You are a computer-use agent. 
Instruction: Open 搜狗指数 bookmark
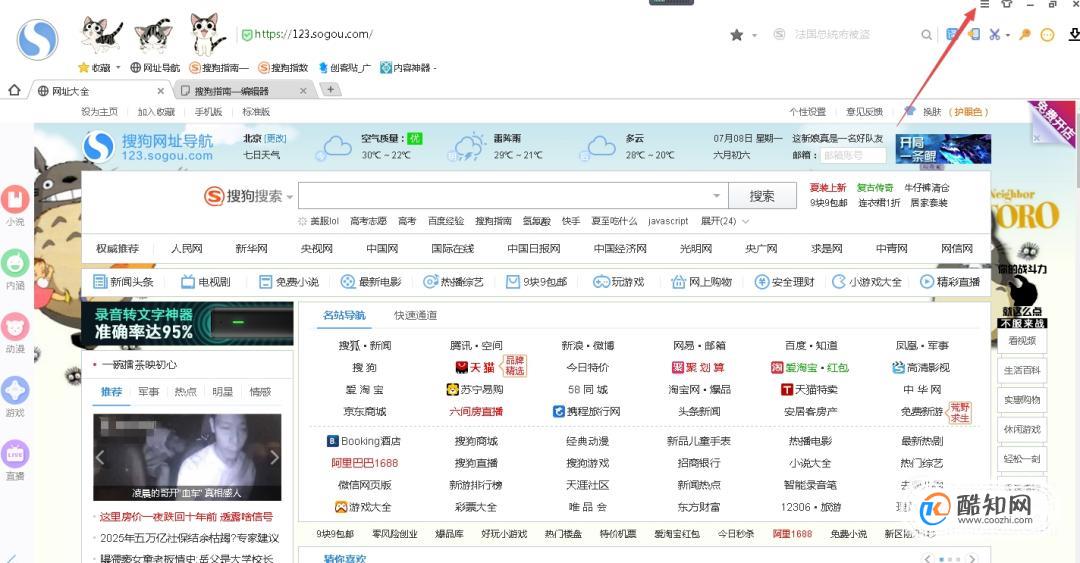click(283, 68)
